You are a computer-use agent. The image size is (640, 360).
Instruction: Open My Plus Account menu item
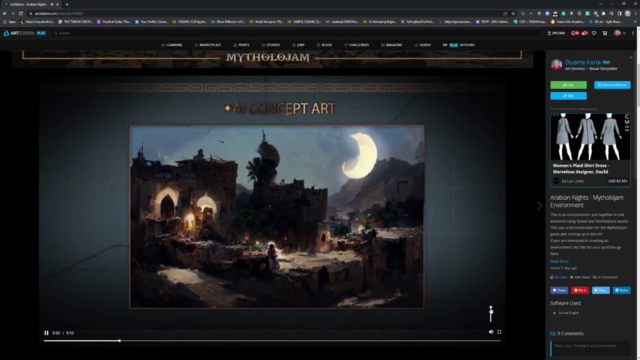(459, 45)
